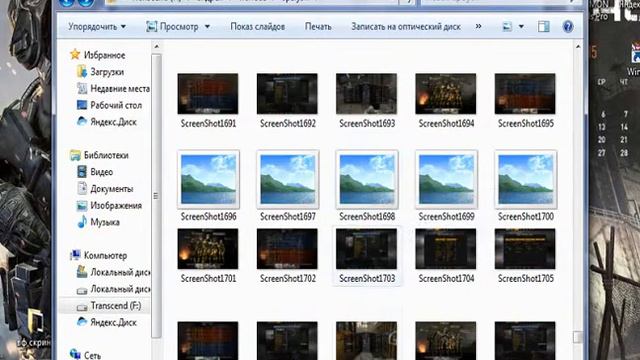Select Библиотеки in navigation pane
This screenshot has width=640, height=360.
pyautogui.click(x=99, y=155)
